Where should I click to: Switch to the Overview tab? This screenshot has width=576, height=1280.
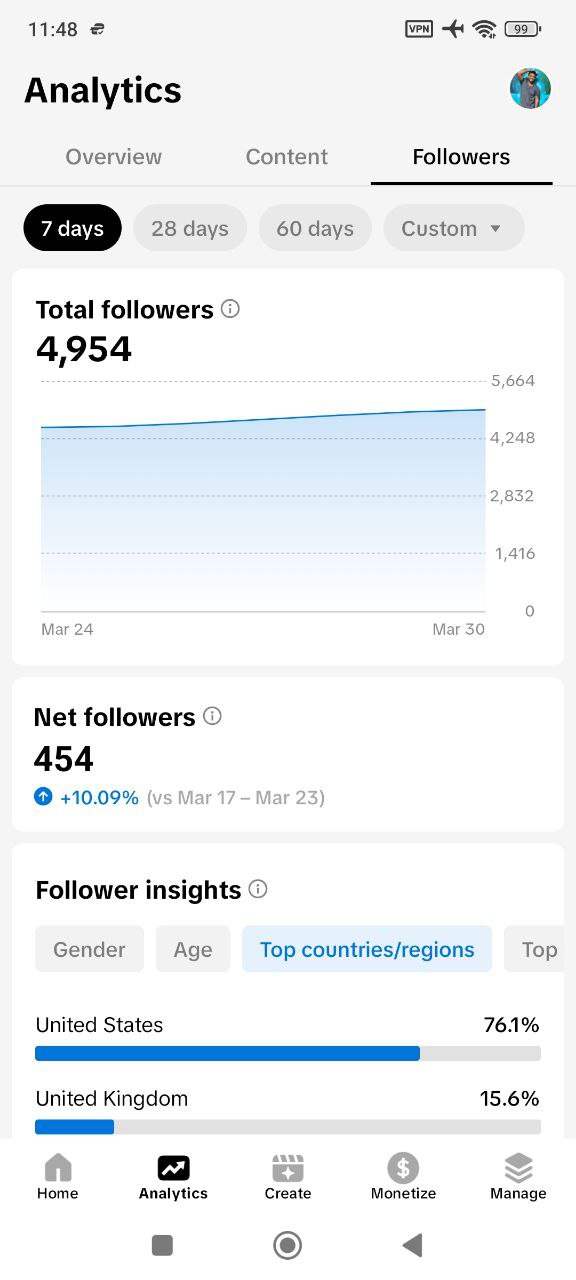coord(114,157)
